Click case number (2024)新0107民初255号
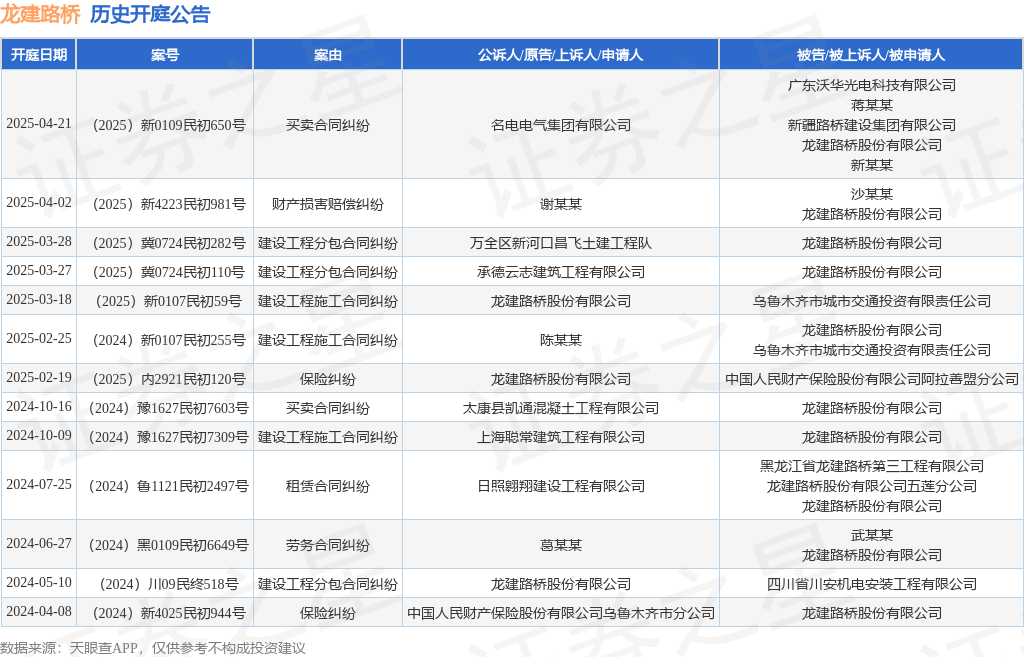 click(168, 340)
